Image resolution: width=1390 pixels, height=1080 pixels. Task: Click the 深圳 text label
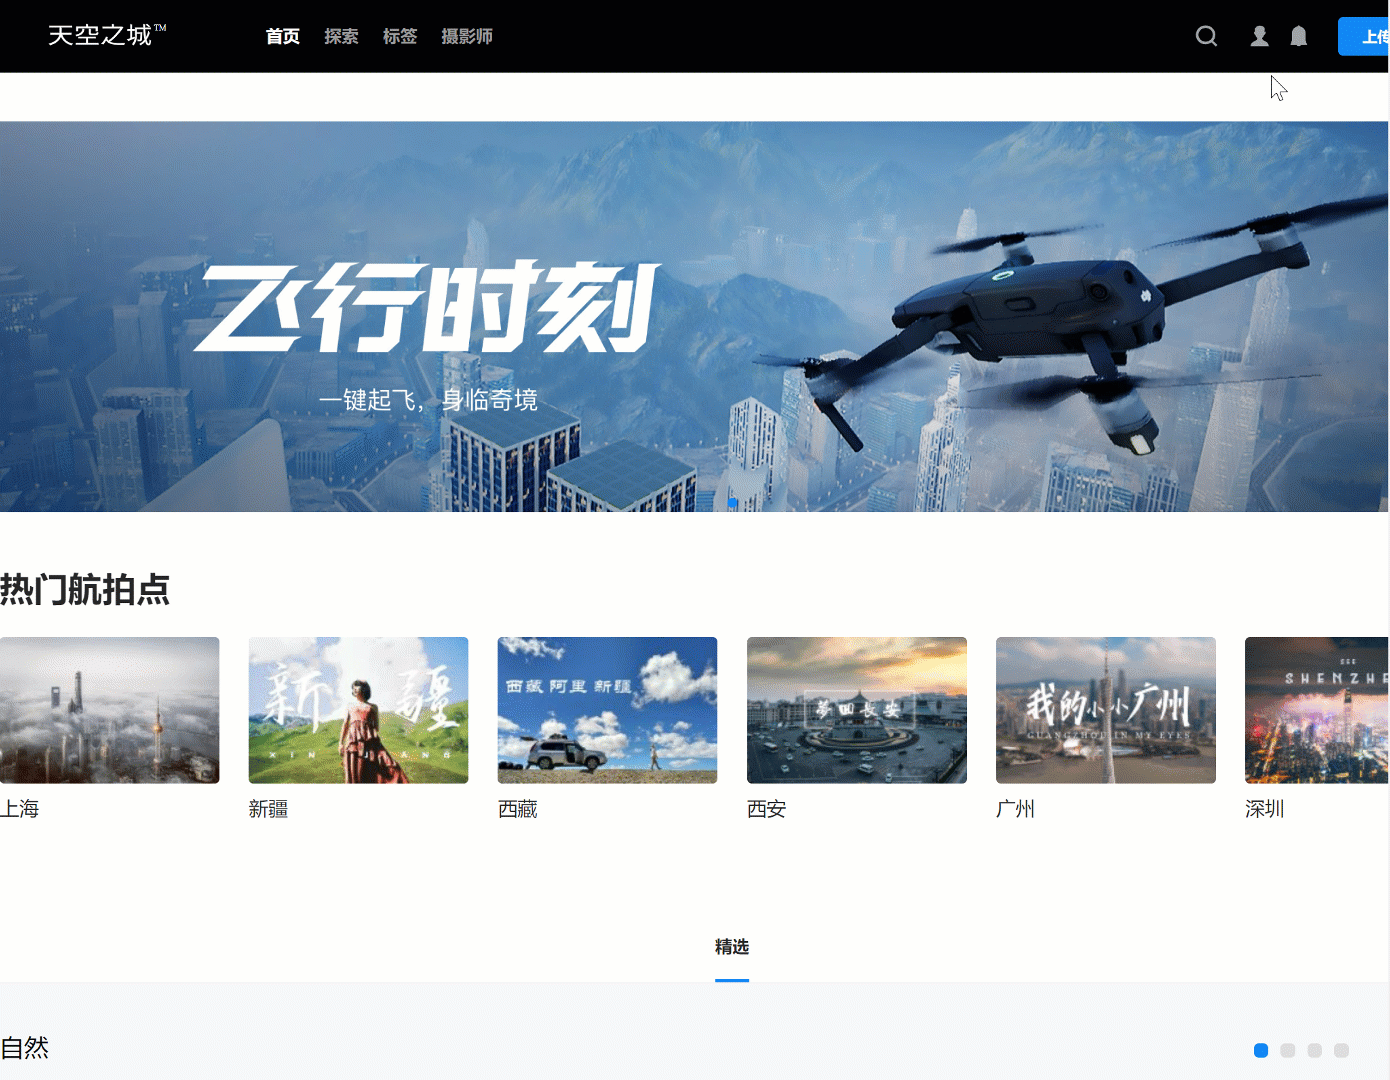(1265, 809)
